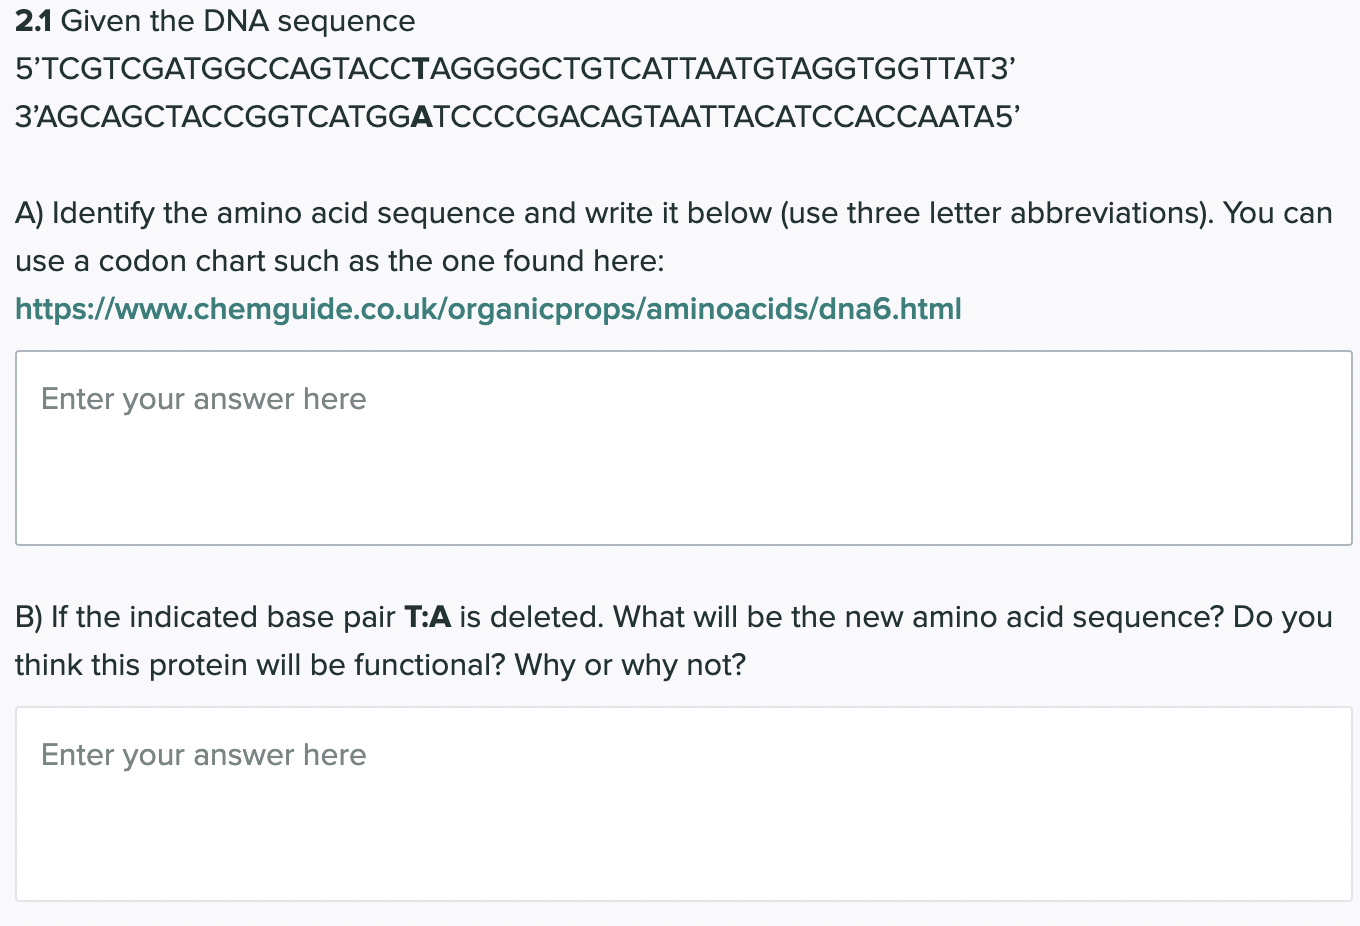Click the 2.1 question number
The width and height of the screenshot is (1360, 926).
coord(33,21)
